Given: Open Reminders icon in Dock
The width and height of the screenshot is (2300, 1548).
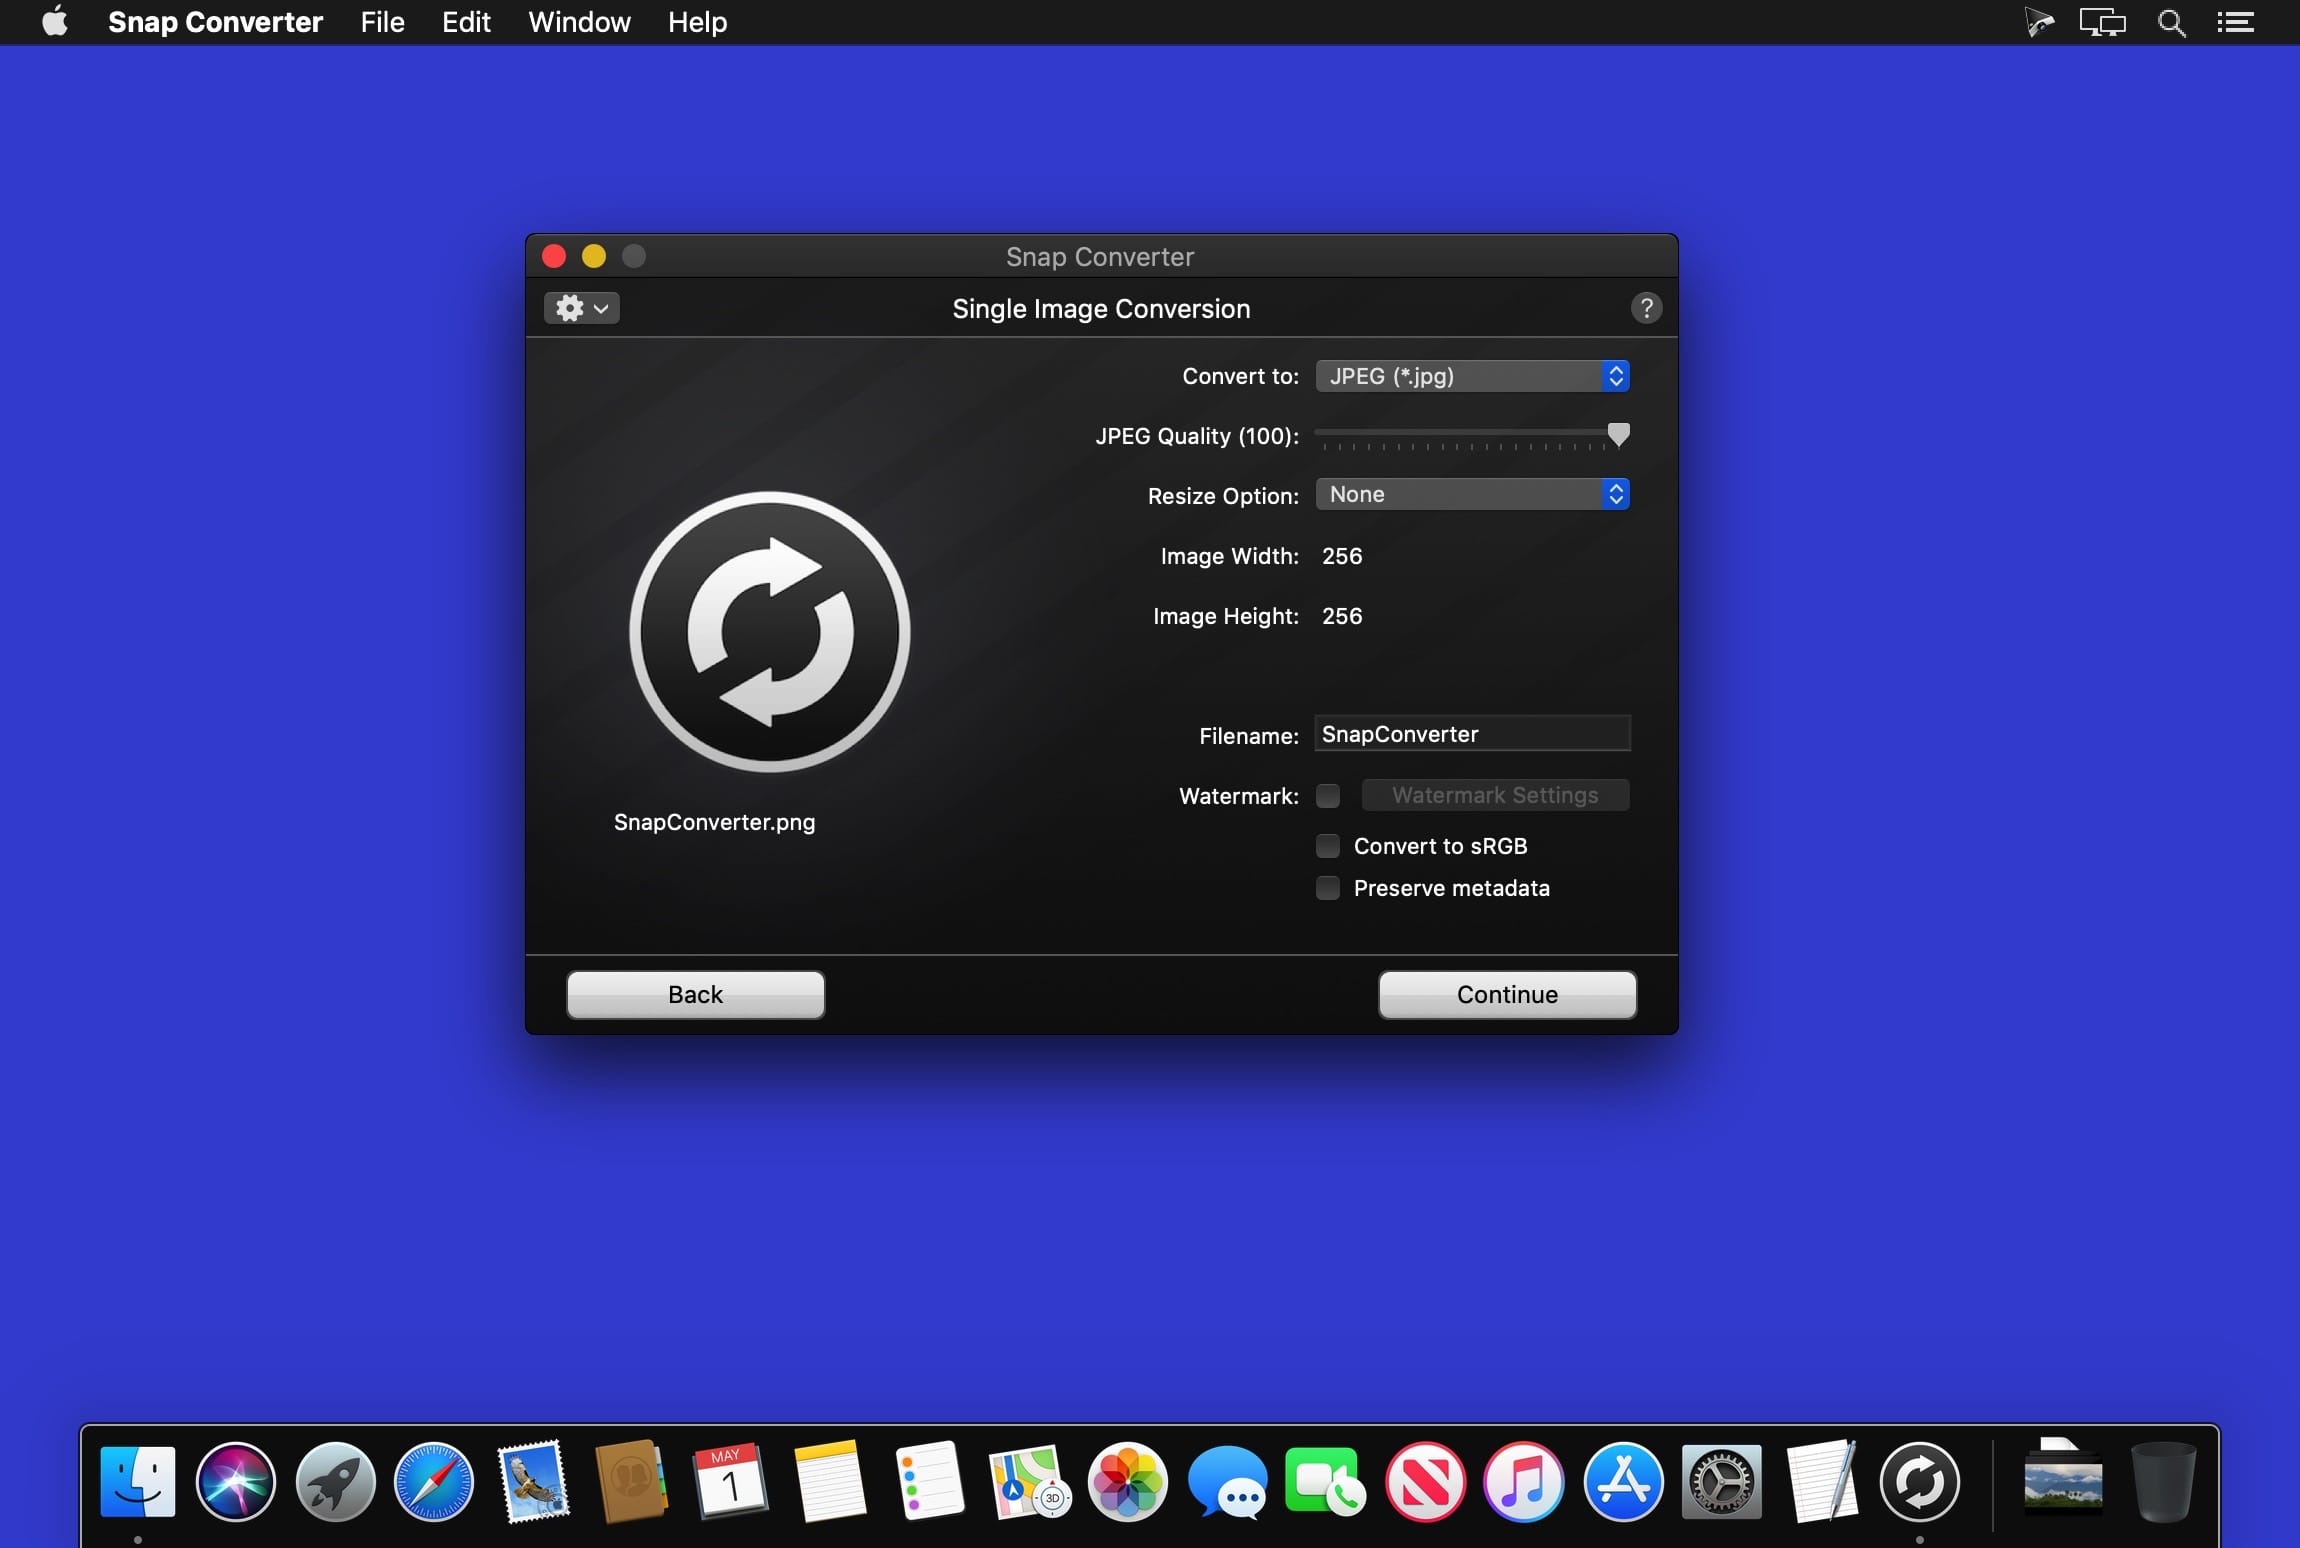Looking at the screenshot, I should point(929,1482).
